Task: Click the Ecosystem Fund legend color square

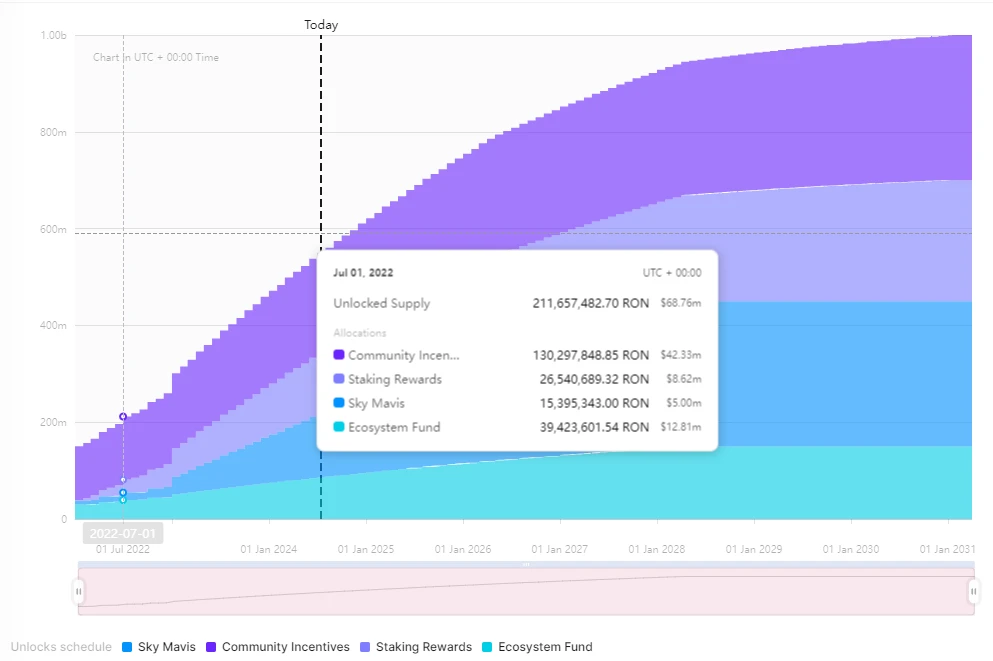Action: click(487, 647)
